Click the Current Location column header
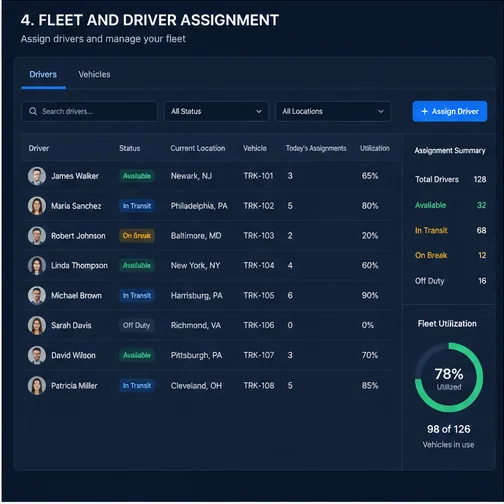The height and width of the screenshot is (504, 504). [198, 148]
